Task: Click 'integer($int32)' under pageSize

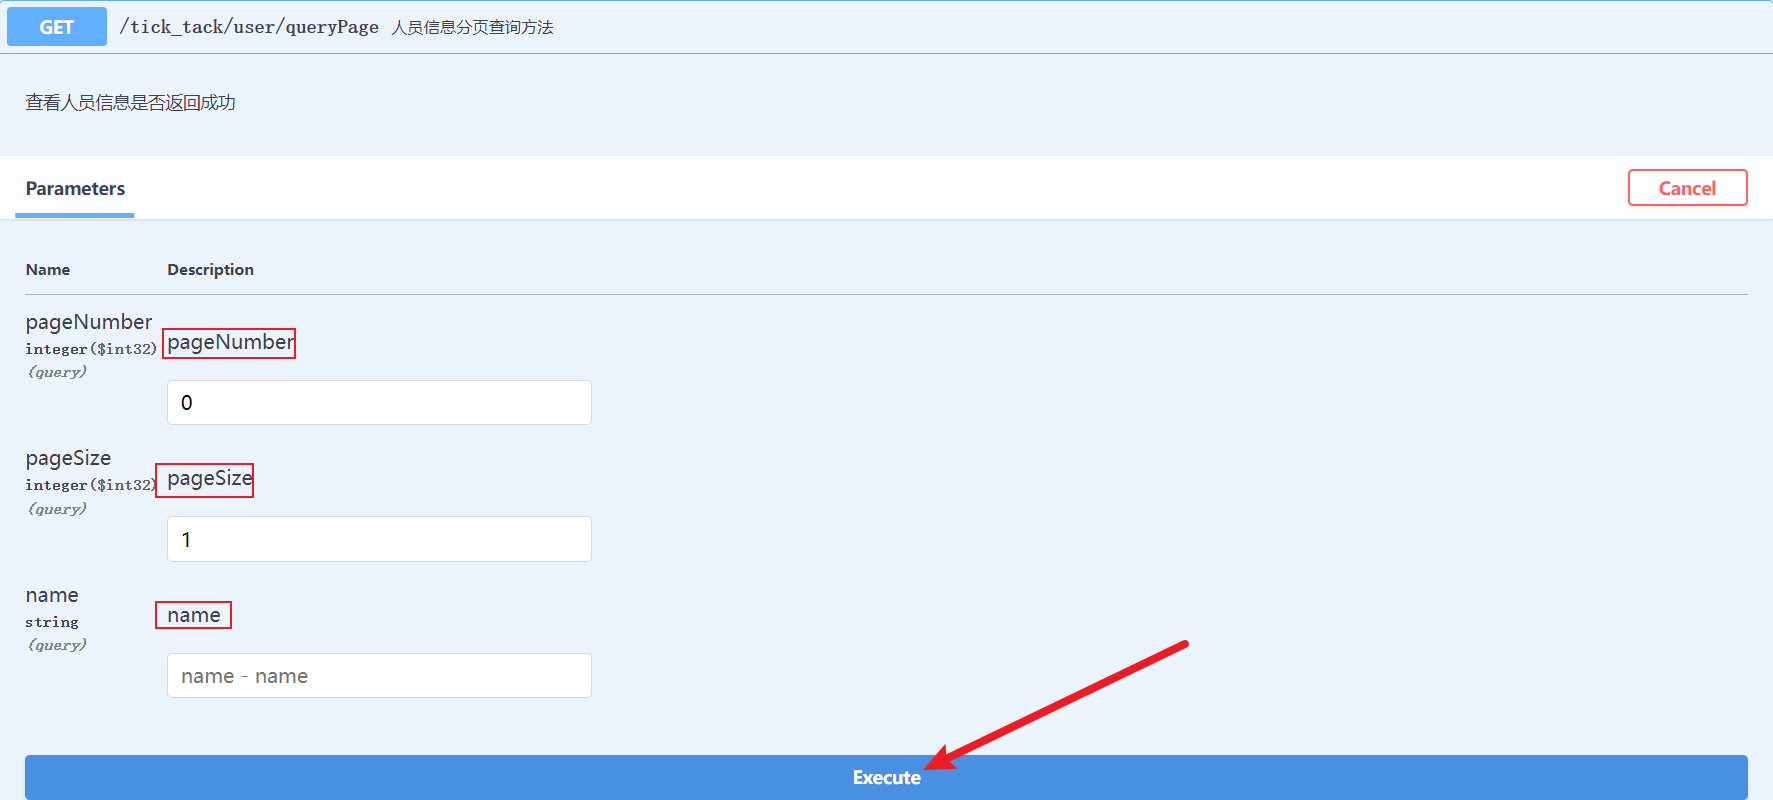Action: coord(91,485)
